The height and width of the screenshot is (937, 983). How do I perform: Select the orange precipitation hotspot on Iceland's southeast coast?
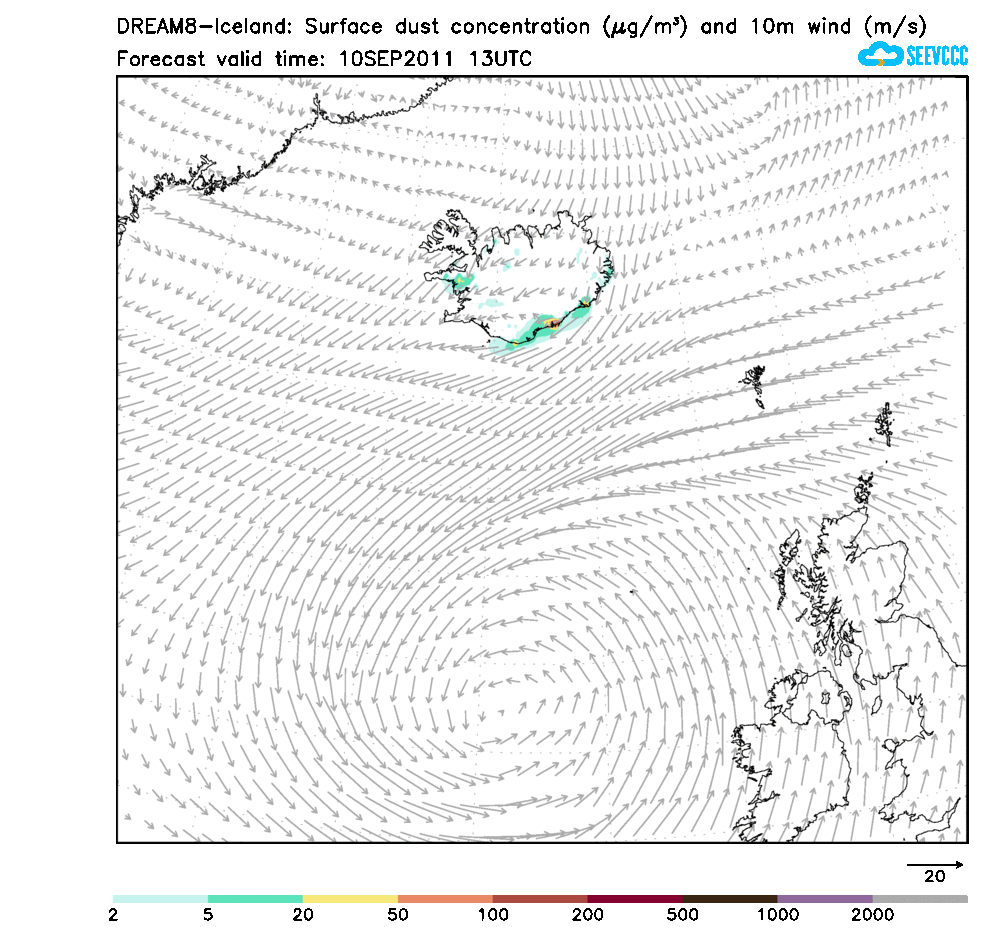(x=552, y=323)
